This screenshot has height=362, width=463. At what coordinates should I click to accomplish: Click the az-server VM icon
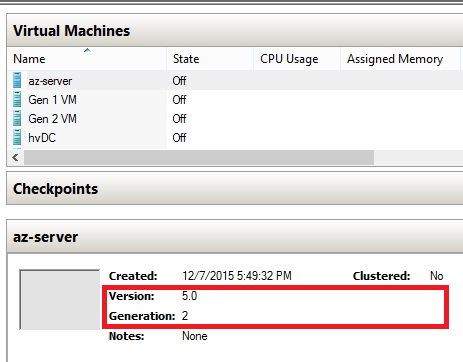tap(17, 80)
